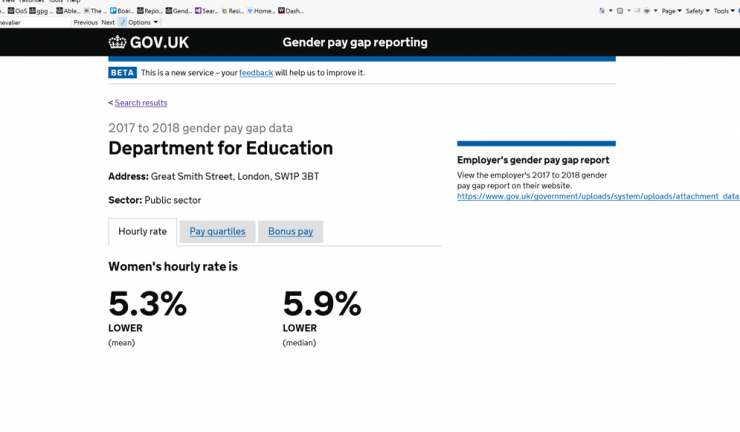The image size is (740, 432).
Task: Expand the Page dropdown menu
Action: pos(672,11)
